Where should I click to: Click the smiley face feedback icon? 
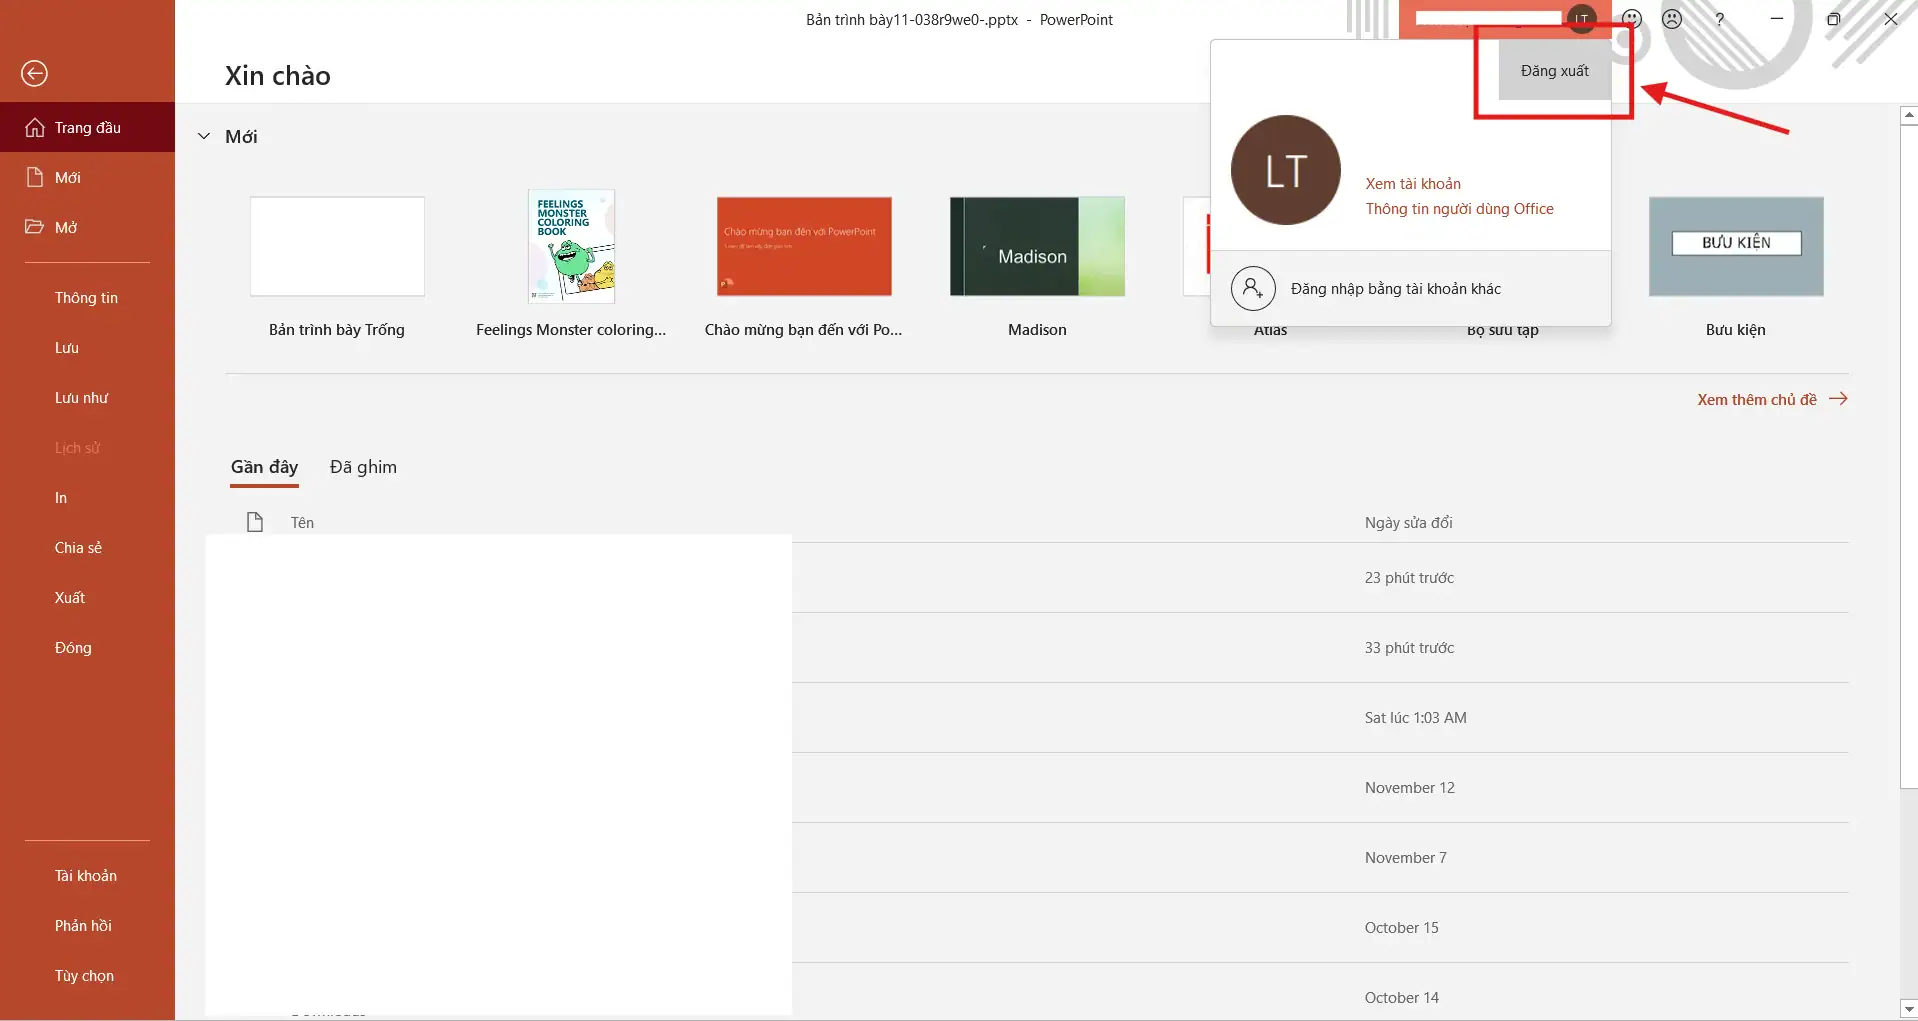[x=1632, y=19]
